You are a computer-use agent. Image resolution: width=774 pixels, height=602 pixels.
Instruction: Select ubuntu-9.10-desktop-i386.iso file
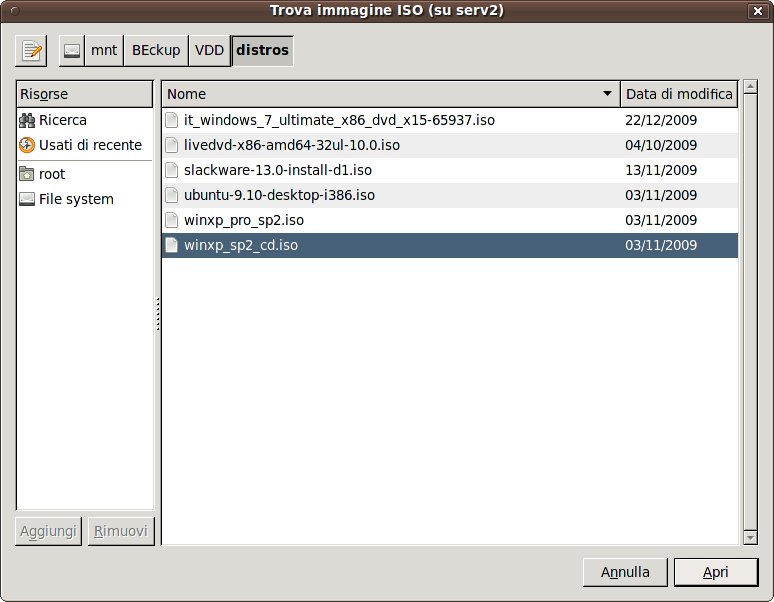(x=450, y=195)
